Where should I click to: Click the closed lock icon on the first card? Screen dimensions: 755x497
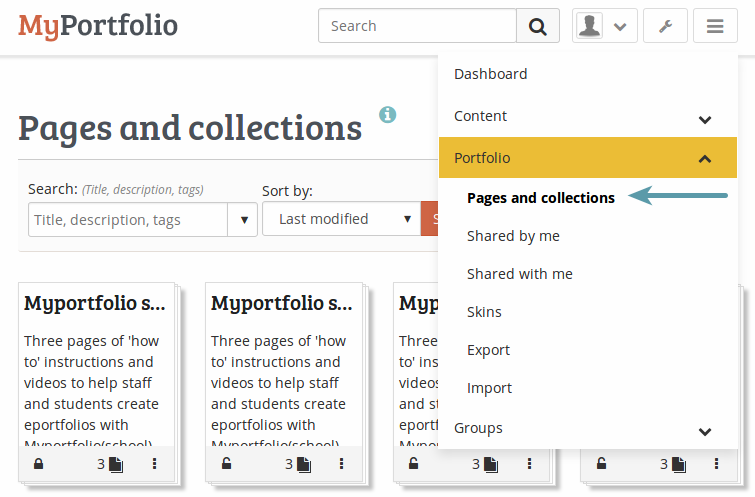[x=39, y=464]
